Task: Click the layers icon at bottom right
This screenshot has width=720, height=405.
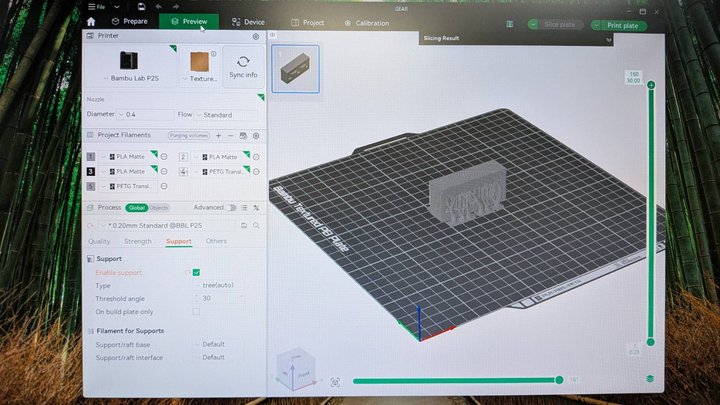Action: tap(650, 378)
